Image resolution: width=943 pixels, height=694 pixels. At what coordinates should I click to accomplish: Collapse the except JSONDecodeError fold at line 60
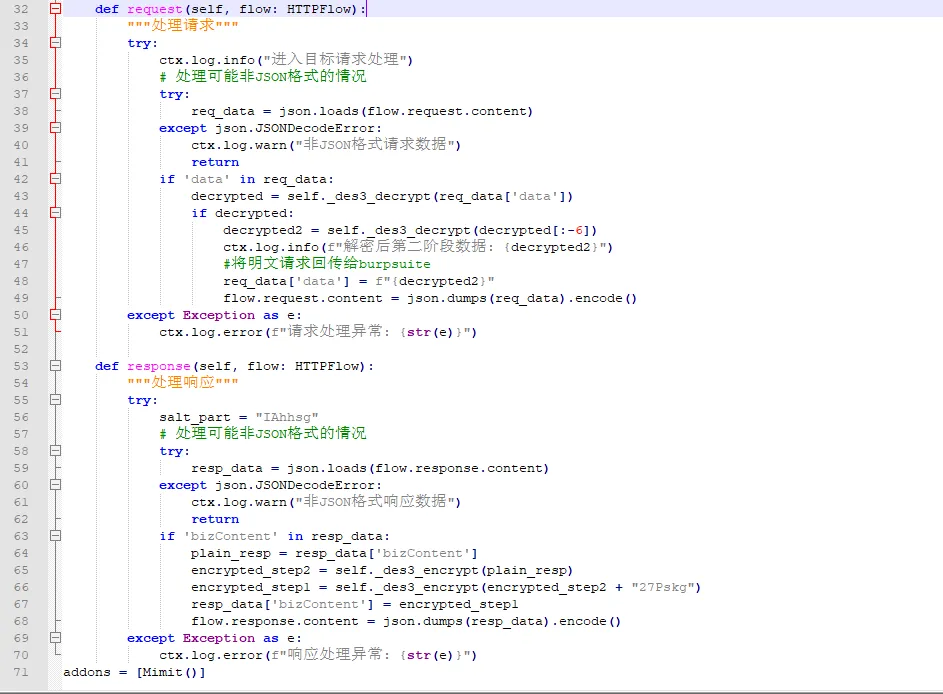pos(55,485)
